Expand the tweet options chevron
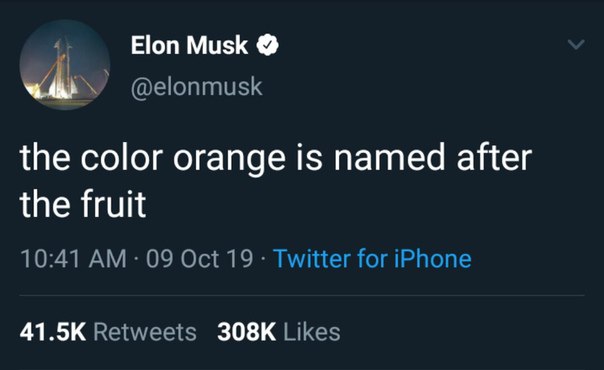 [576, 44]
